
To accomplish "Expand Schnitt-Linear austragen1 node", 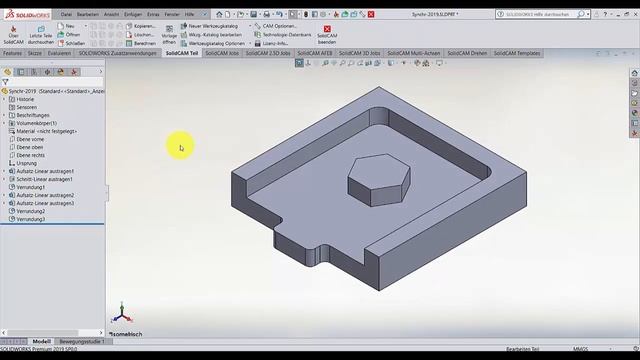I will tap(4, 179).
